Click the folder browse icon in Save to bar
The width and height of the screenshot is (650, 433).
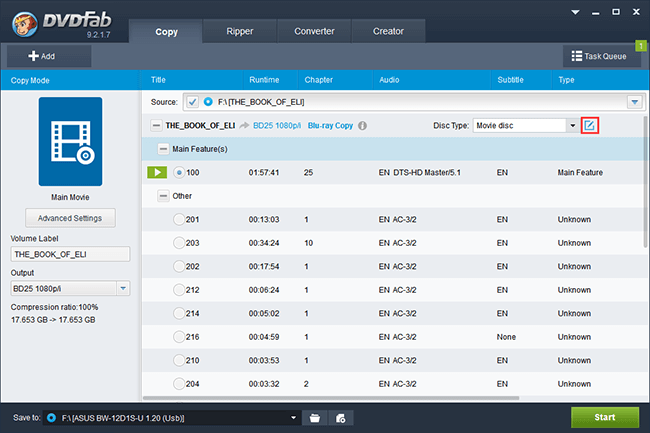click(315, 418)
